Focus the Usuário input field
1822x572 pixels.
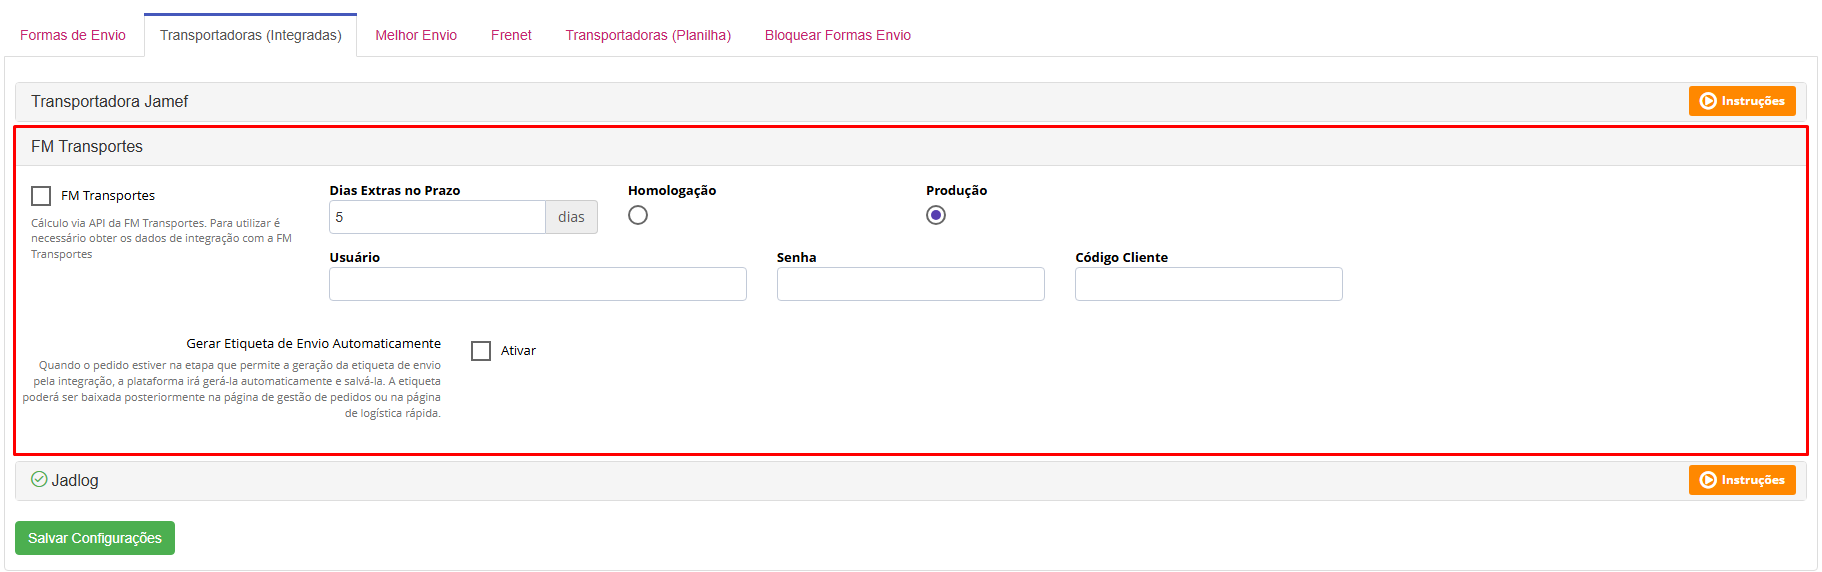[x=538, y=284]
